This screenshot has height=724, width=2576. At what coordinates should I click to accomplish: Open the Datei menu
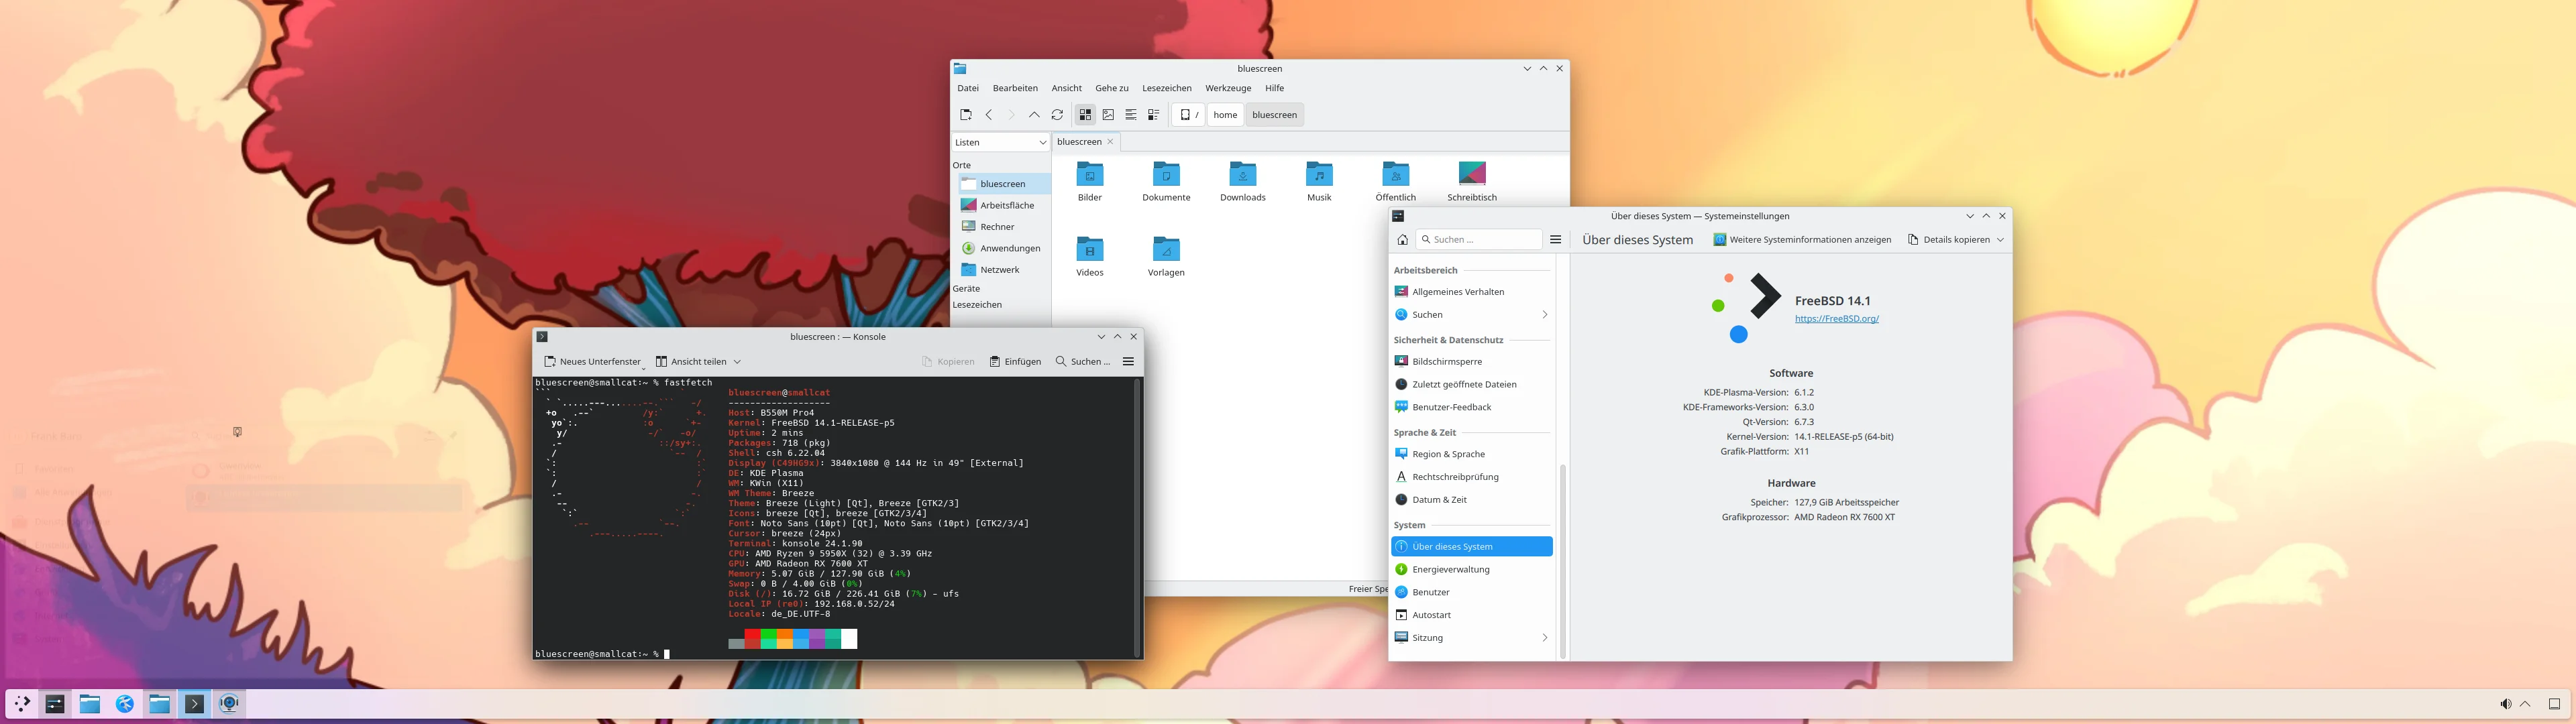[968, 88]
